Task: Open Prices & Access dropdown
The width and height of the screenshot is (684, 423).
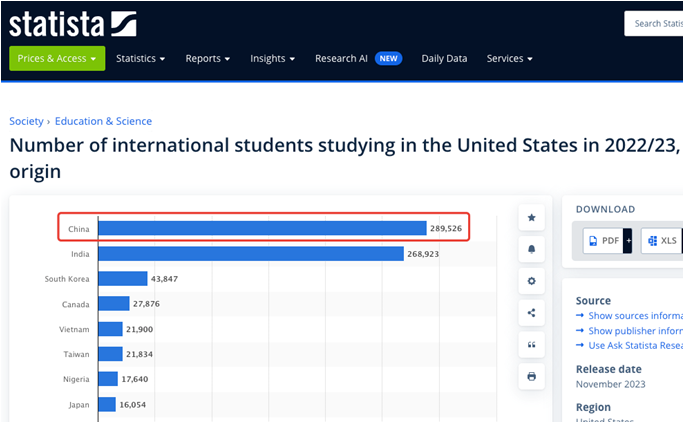Action: (x=57, y=58)
